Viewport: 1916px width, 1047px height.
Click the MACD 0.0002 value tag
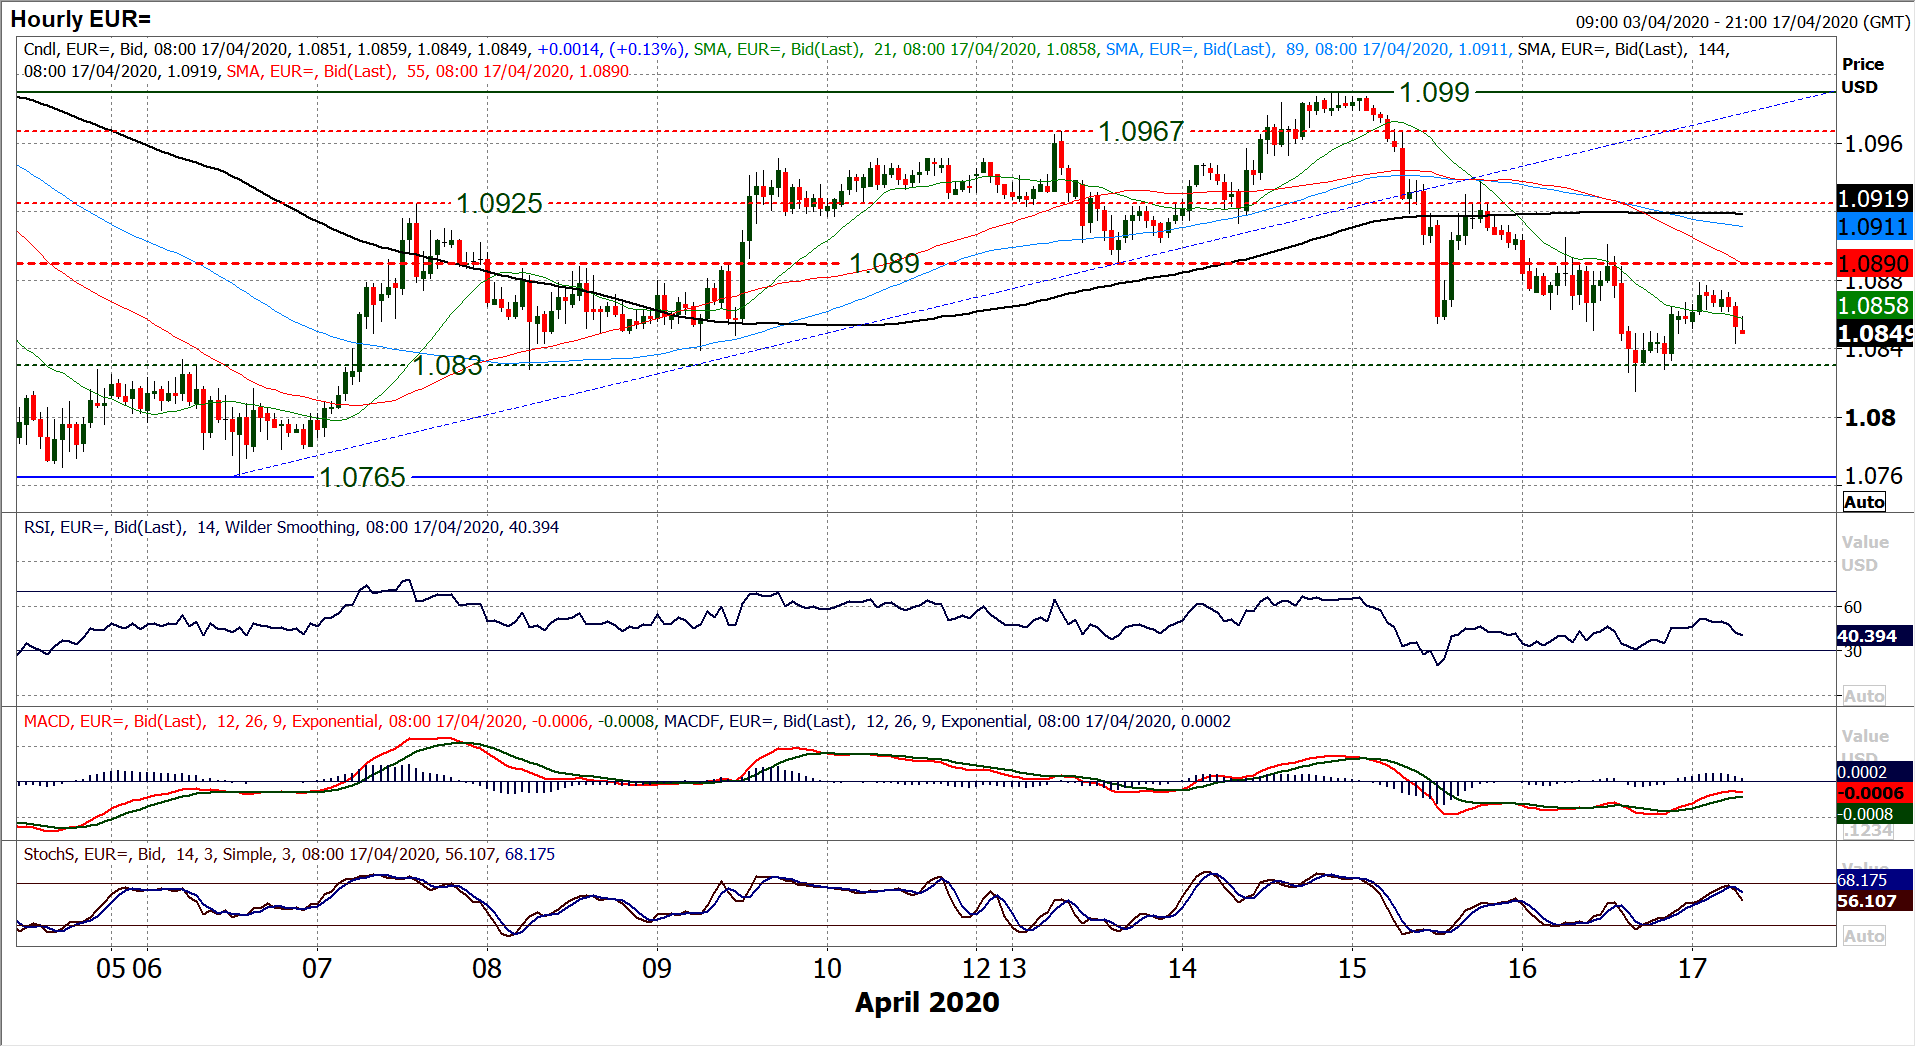1874,772
